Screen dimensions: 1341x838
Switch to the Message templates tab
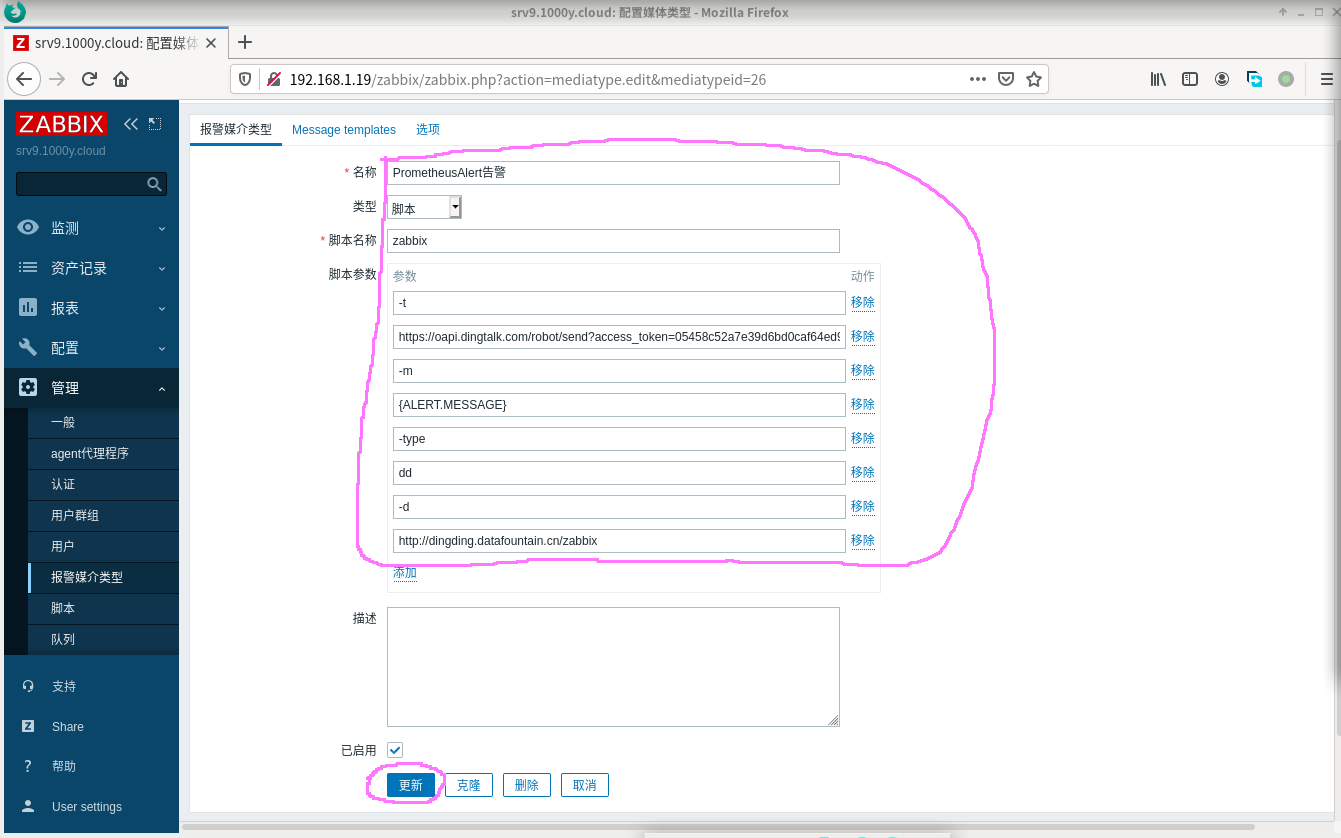pos(344,130)
